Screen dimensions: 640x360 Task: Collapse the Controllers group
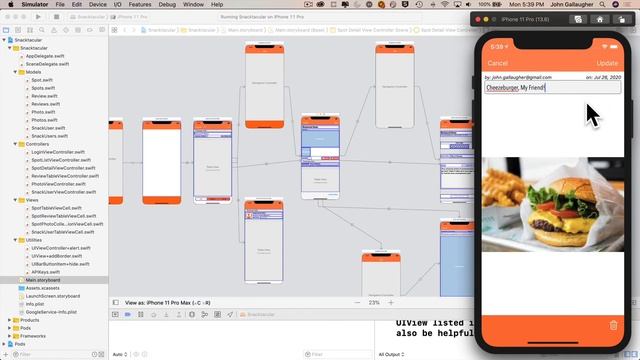tap(16, 144)
